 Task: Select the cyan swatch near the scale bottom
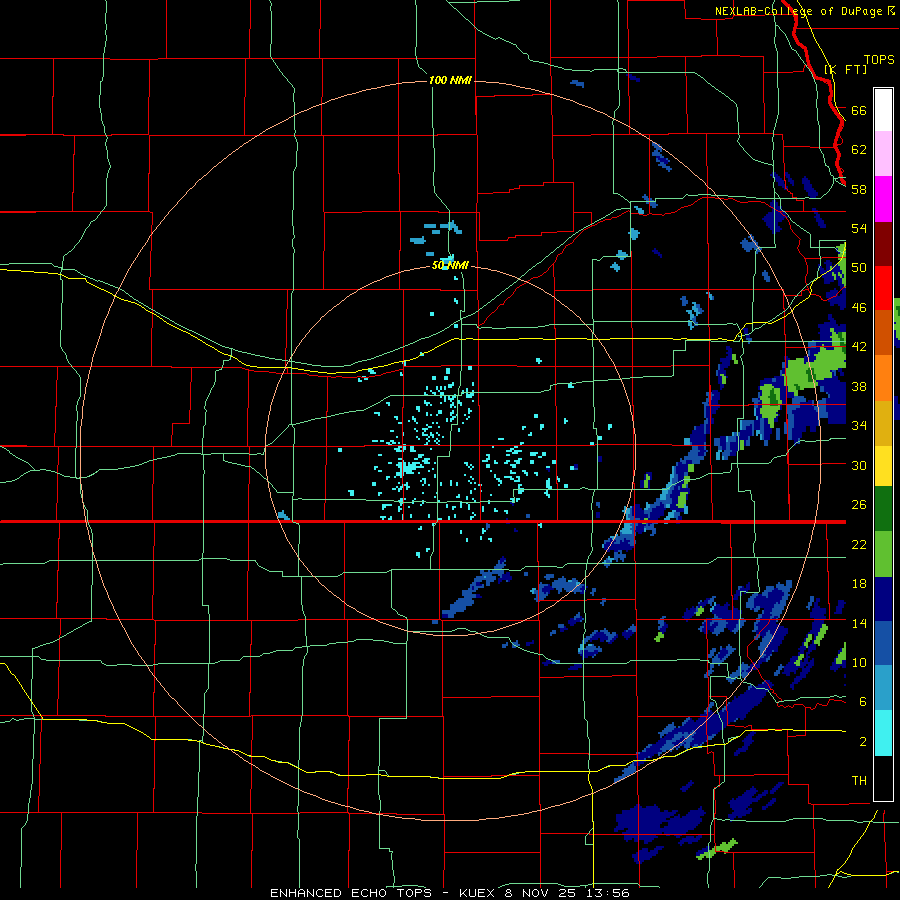point(883,733)
